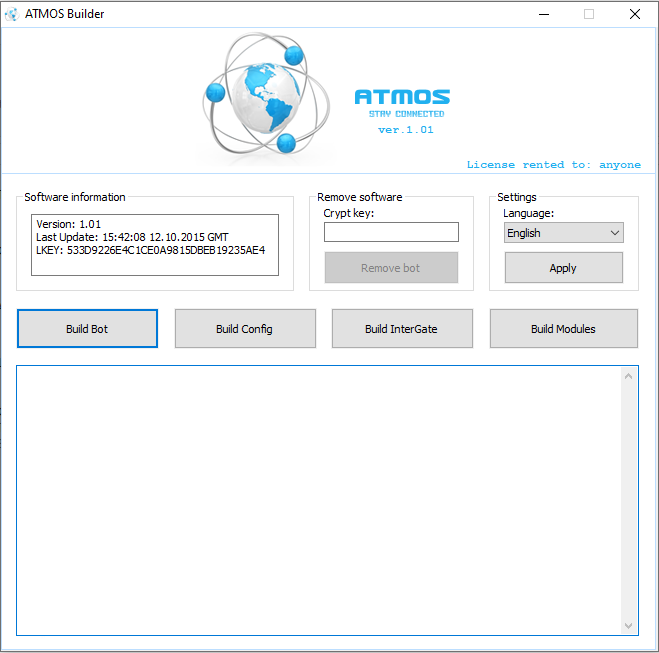Click the License rented to anyone text

tap(554, 165)
